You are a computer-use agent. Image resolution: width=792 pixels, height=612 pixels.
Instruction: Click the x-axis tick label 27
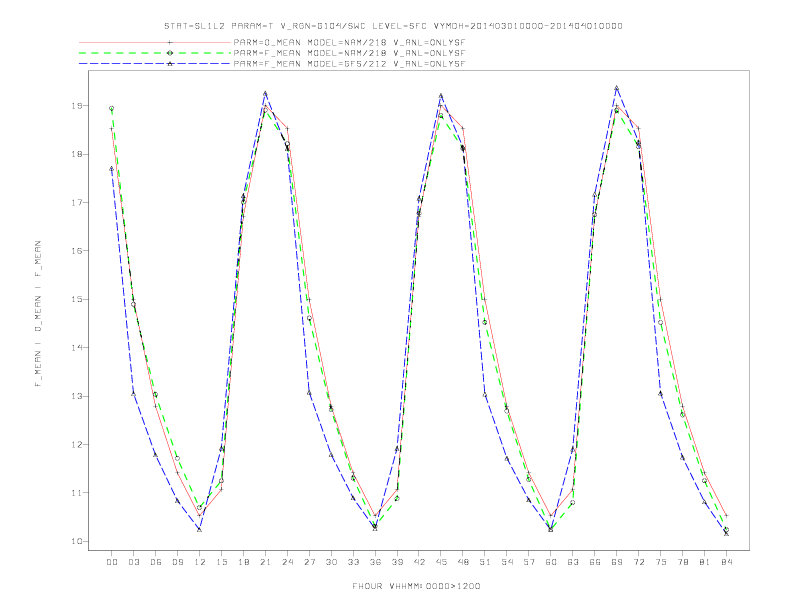[x=309, y=562]
